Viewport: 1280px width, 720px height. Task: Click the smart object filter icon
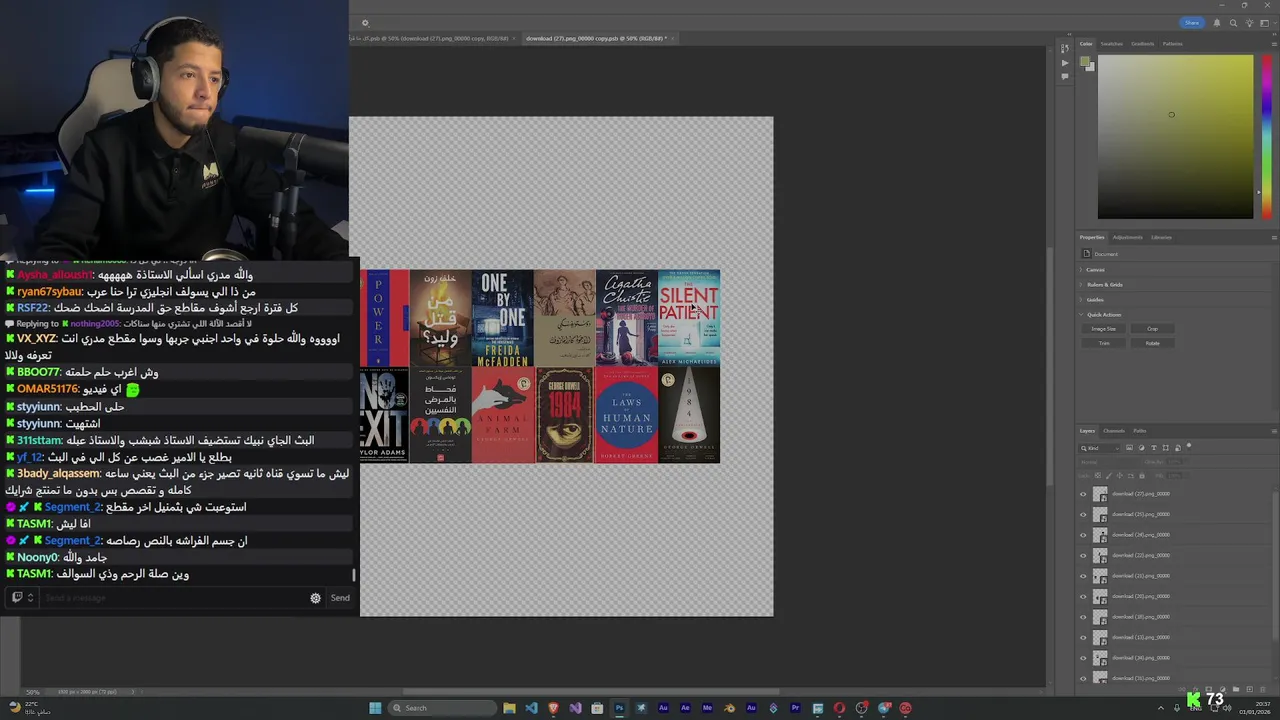pyautogui.click(x=1178, y=448)
